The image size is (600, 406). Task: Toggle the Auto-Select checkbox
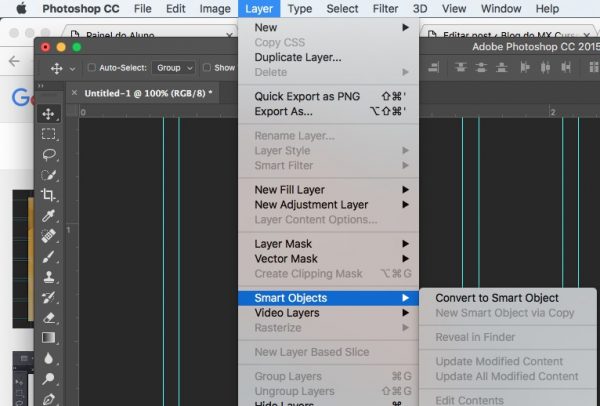point(91,68)
